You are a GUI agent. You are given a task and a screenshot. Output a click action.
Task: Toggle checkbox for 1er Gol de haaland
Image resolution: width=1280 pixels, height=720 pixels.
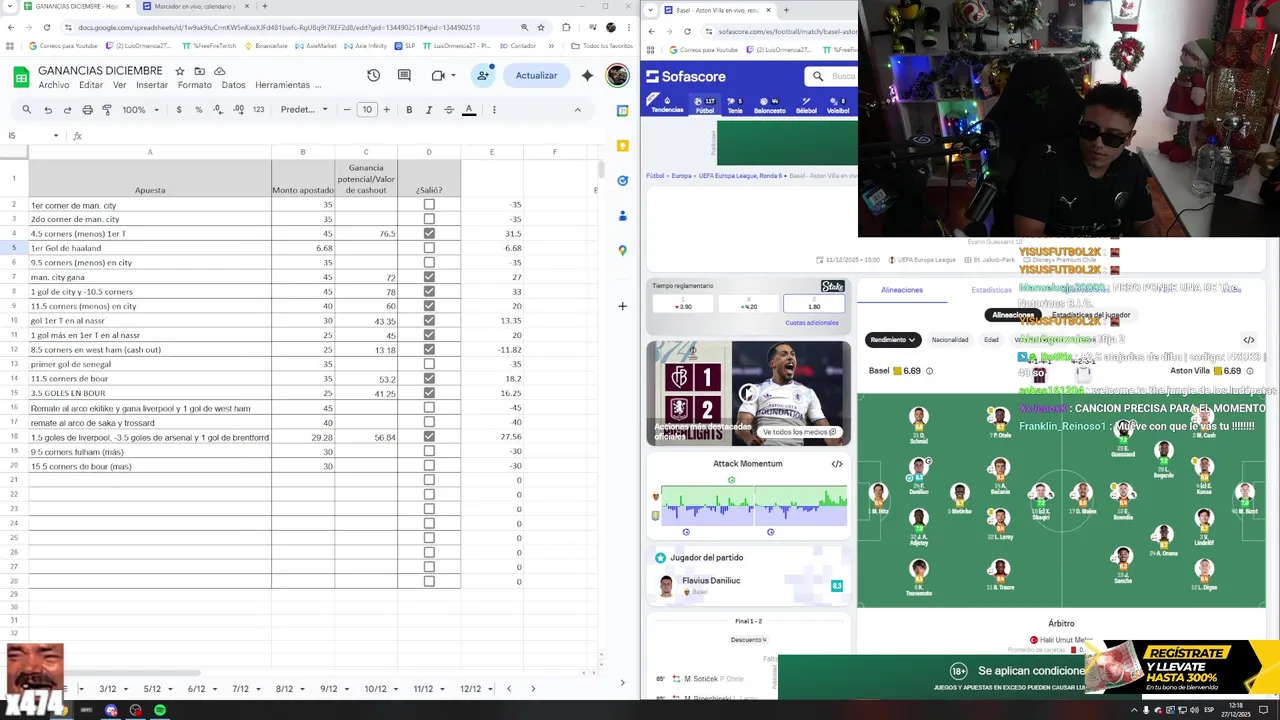click(x=429, y=248)
